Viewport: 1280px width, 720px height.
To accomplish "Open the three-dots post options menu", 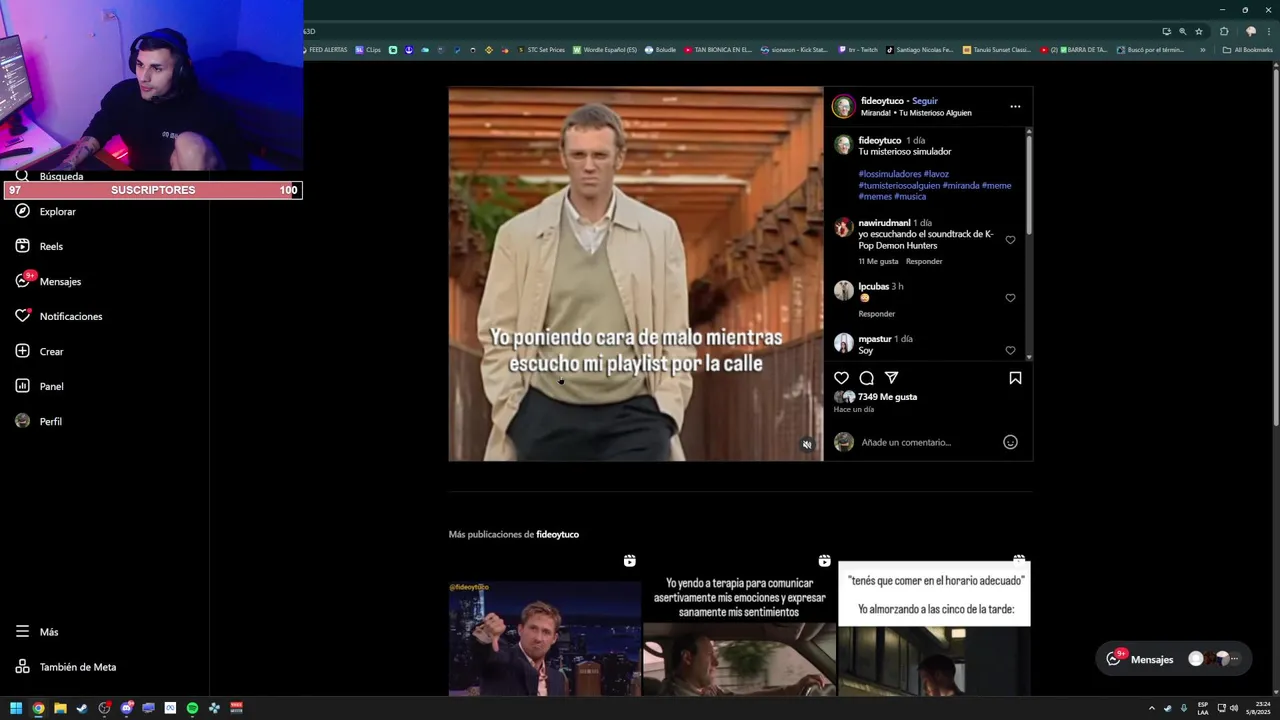I will coord(1015,106).
